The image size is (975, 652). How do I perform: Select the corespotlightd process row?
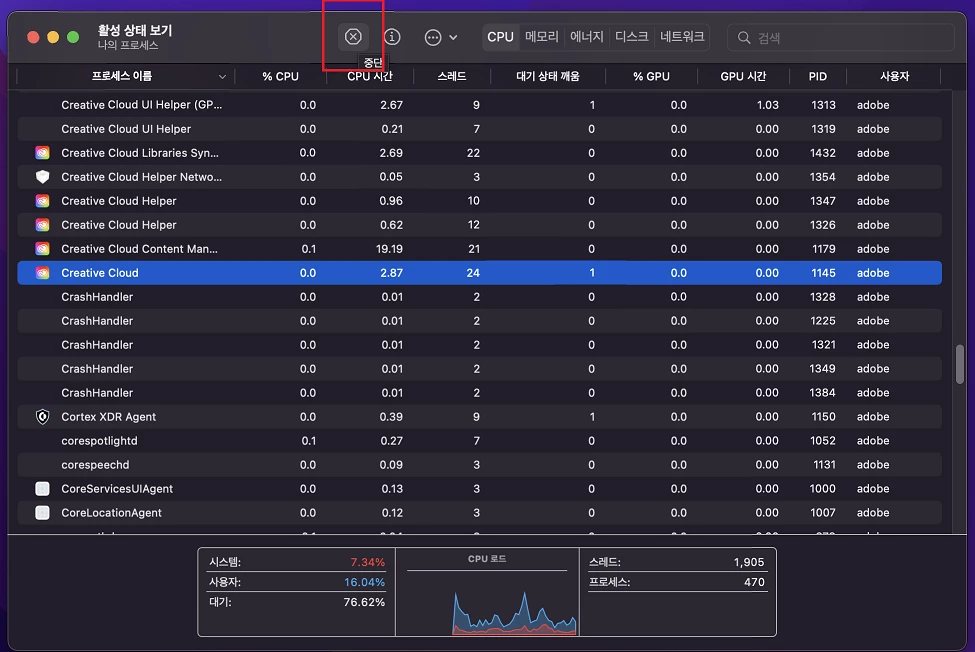click(x=479, y=441)
